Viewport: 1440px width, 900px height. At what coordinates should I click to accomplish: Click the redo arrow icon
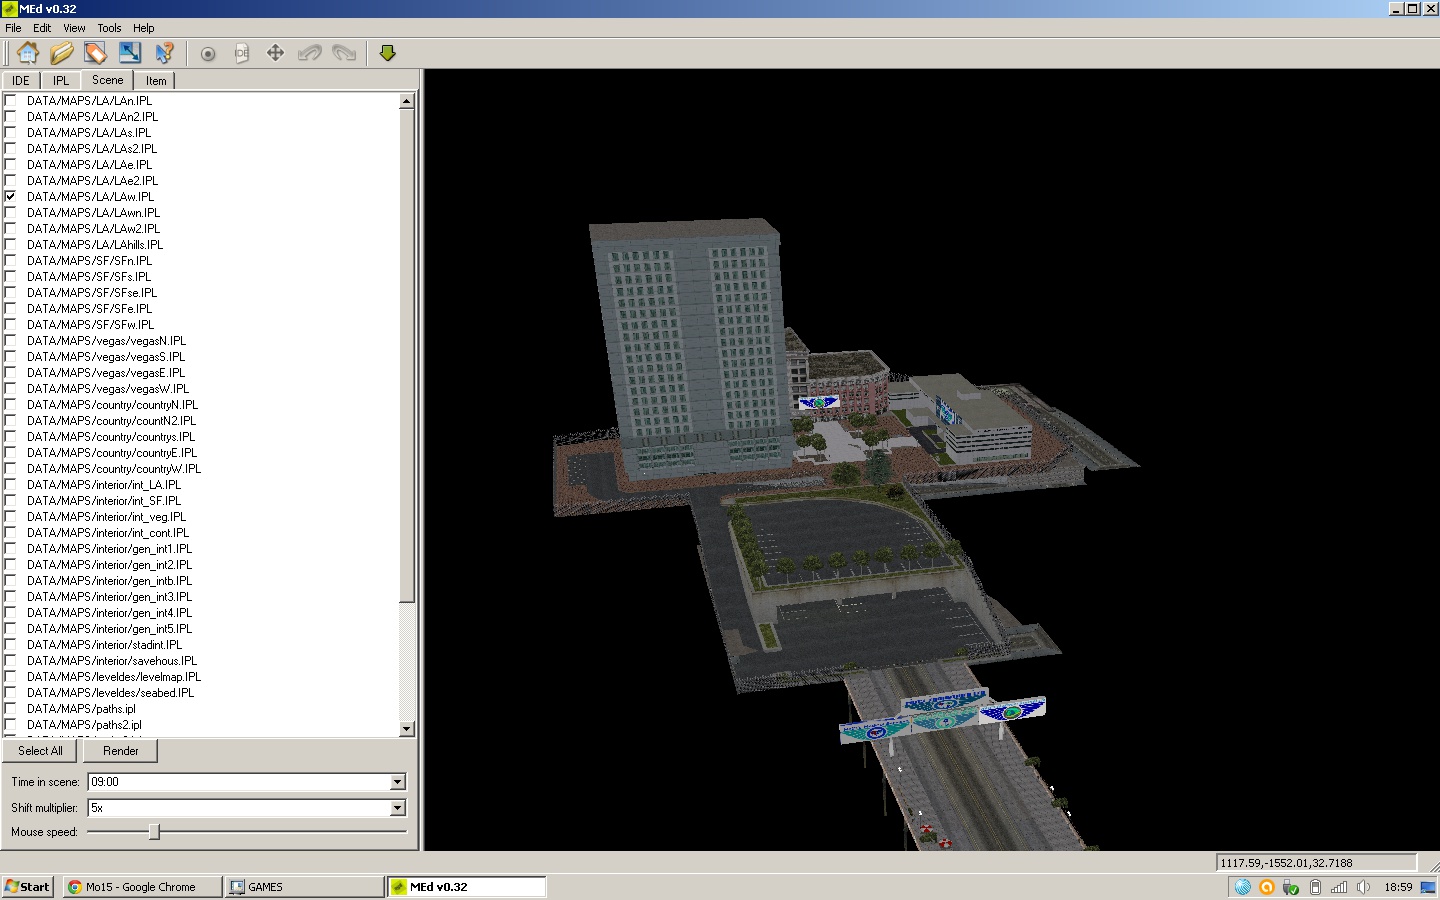tap(344, 53)
